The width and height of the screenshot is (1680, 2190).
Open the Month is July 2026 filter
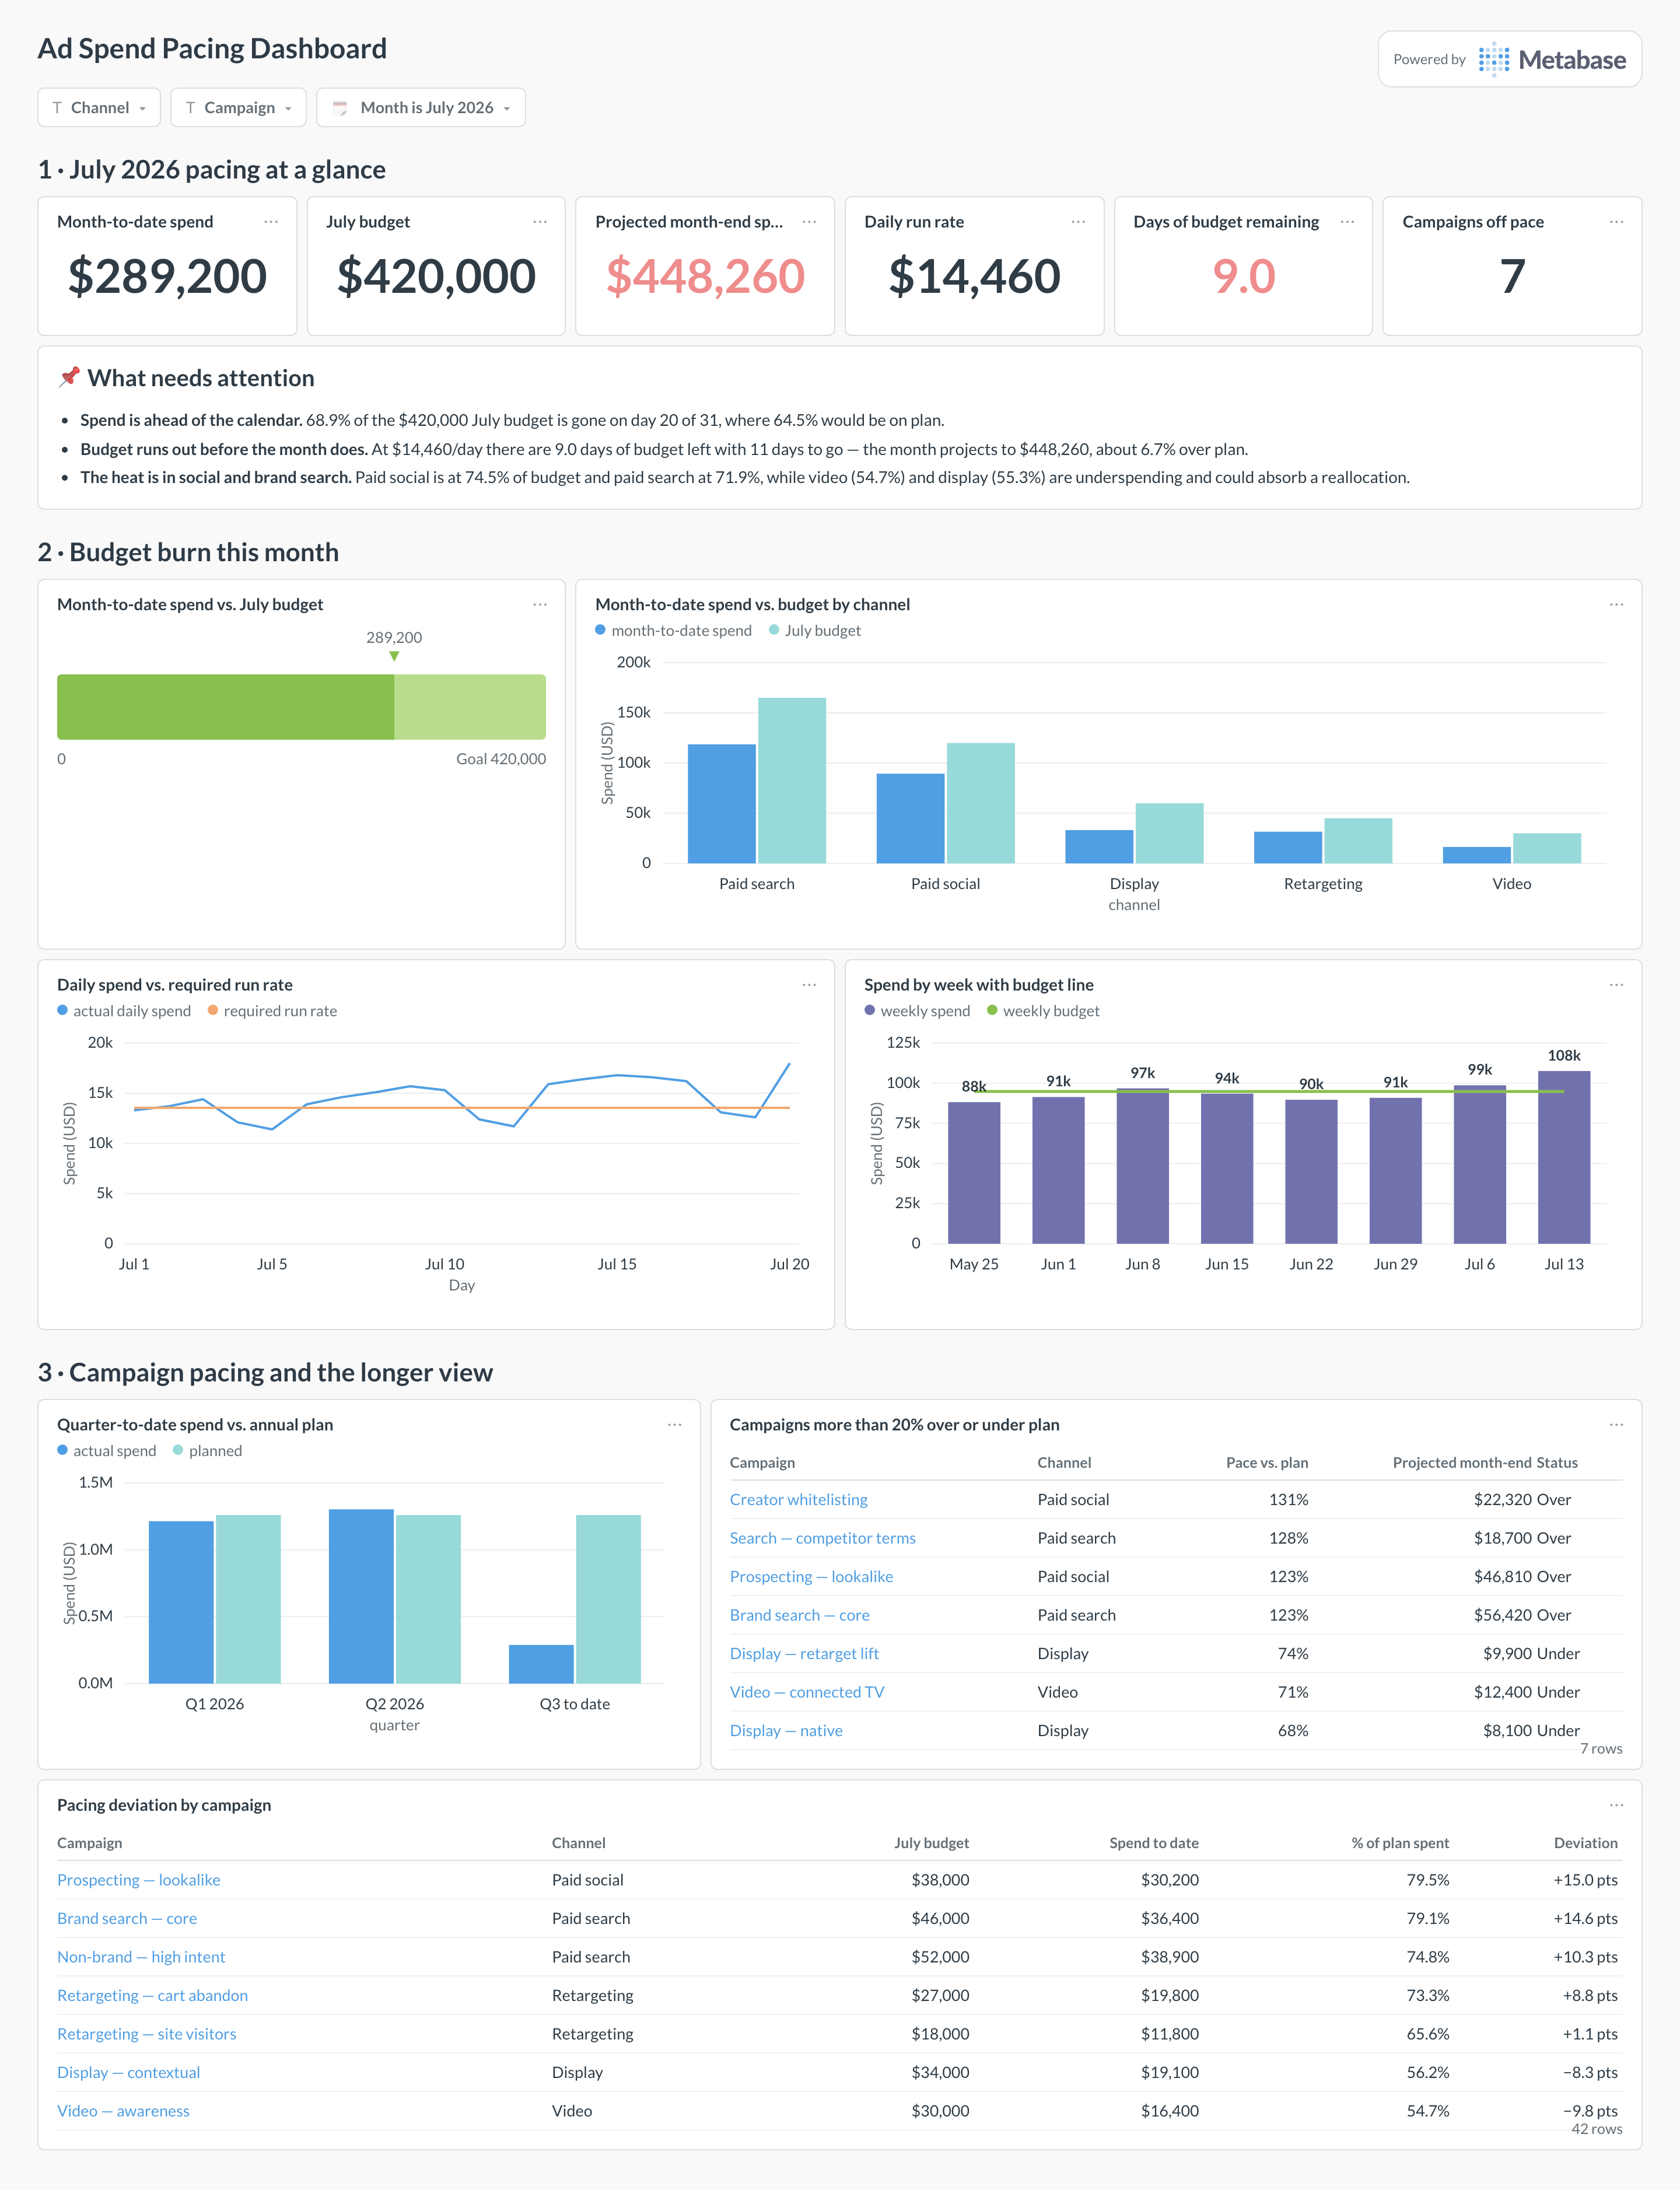coord(421,108)
